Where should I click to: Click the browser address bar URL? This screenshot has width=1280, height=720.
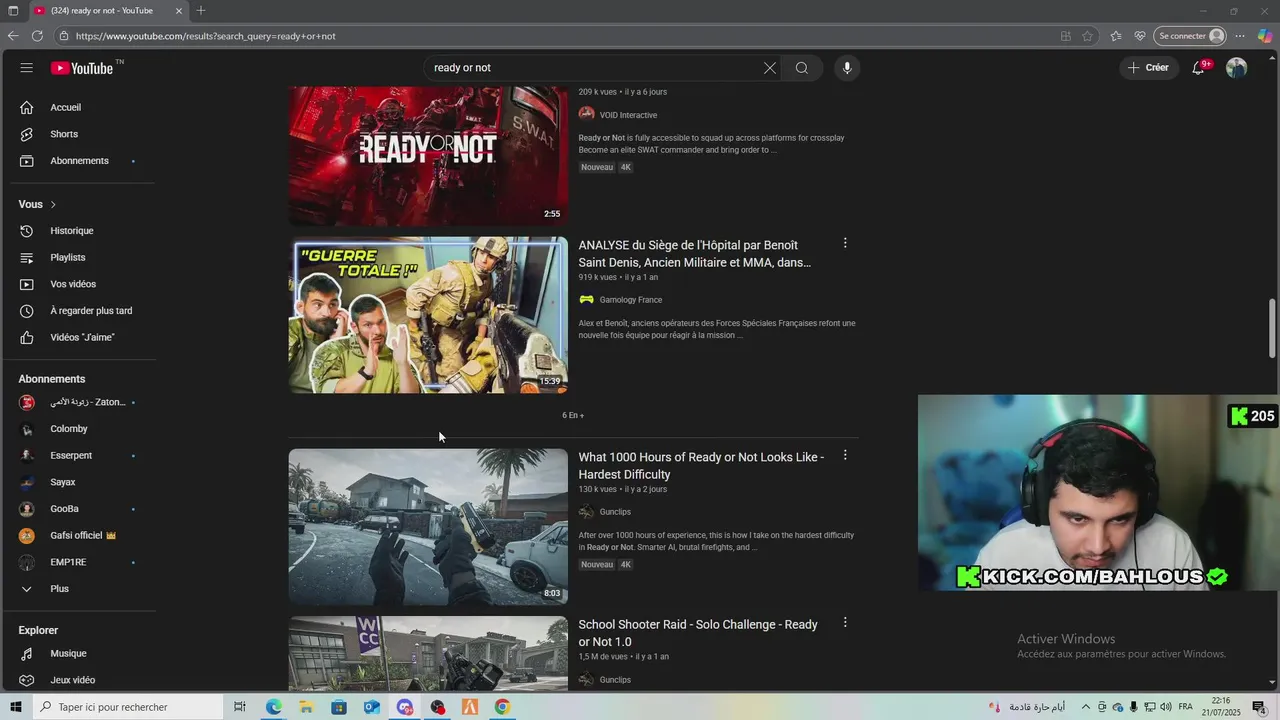pos(205,36)
